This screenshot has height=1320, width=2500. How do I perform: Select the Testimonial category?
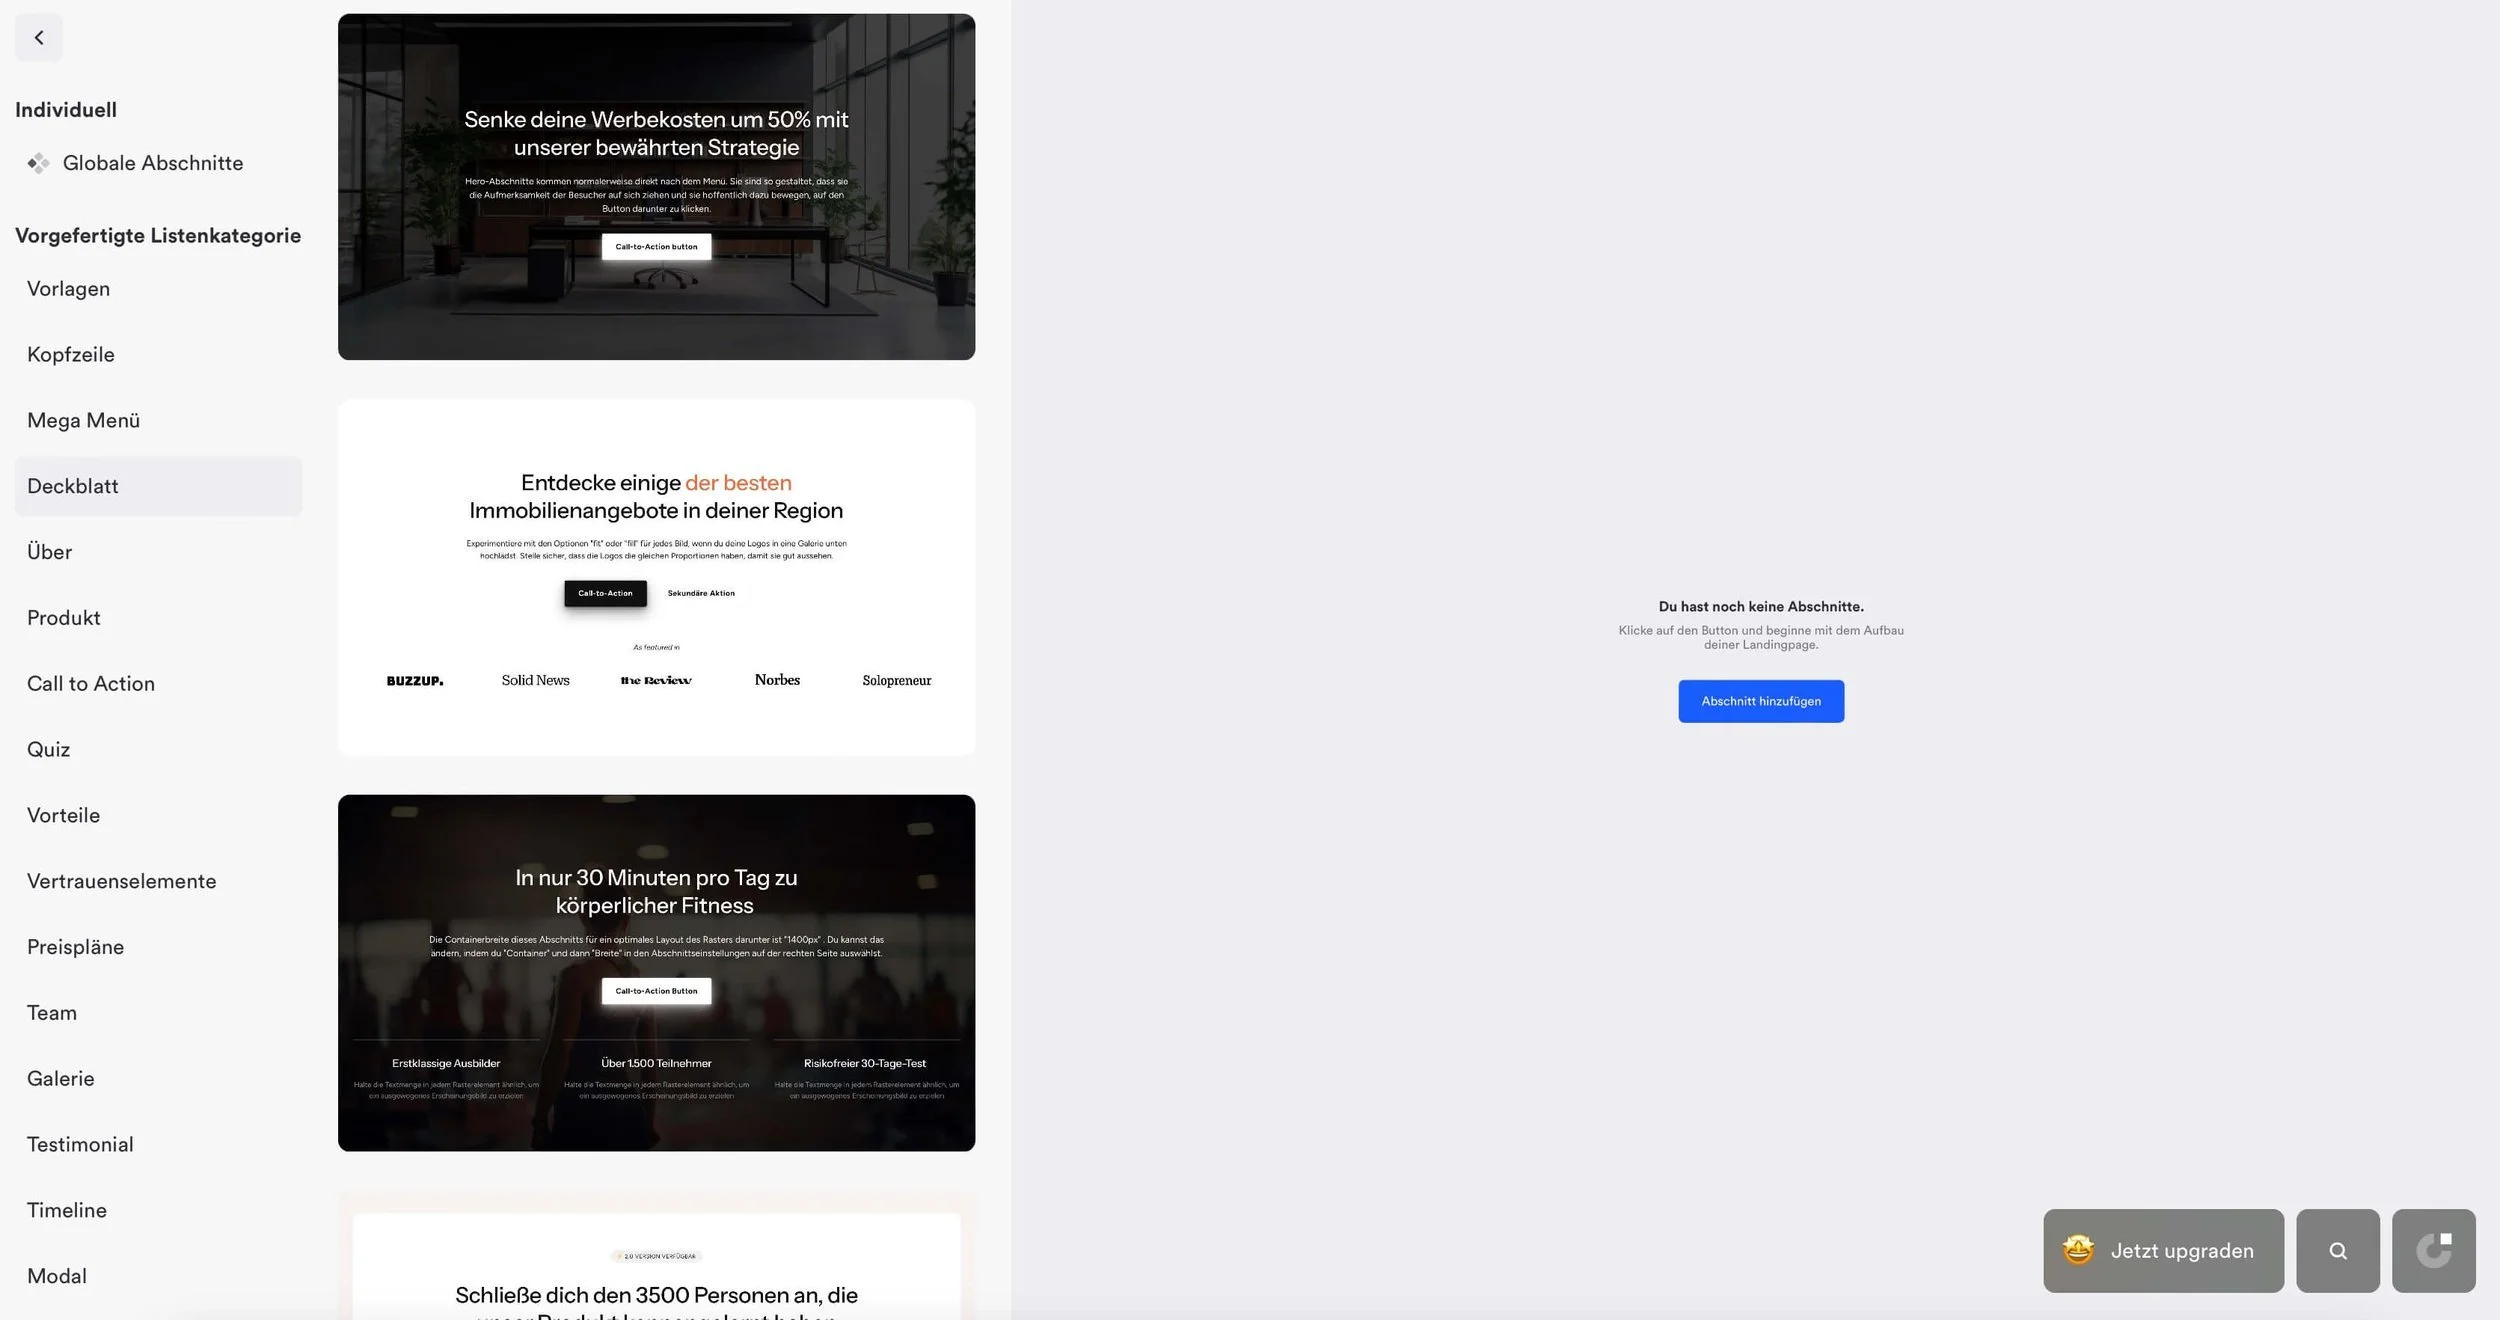pyautogui.click(x=80, y=1145)
